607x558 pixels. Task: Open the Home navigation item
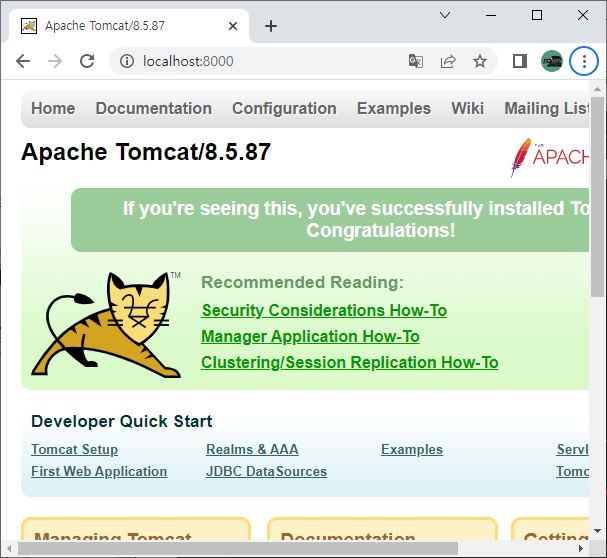click(53, 108)
